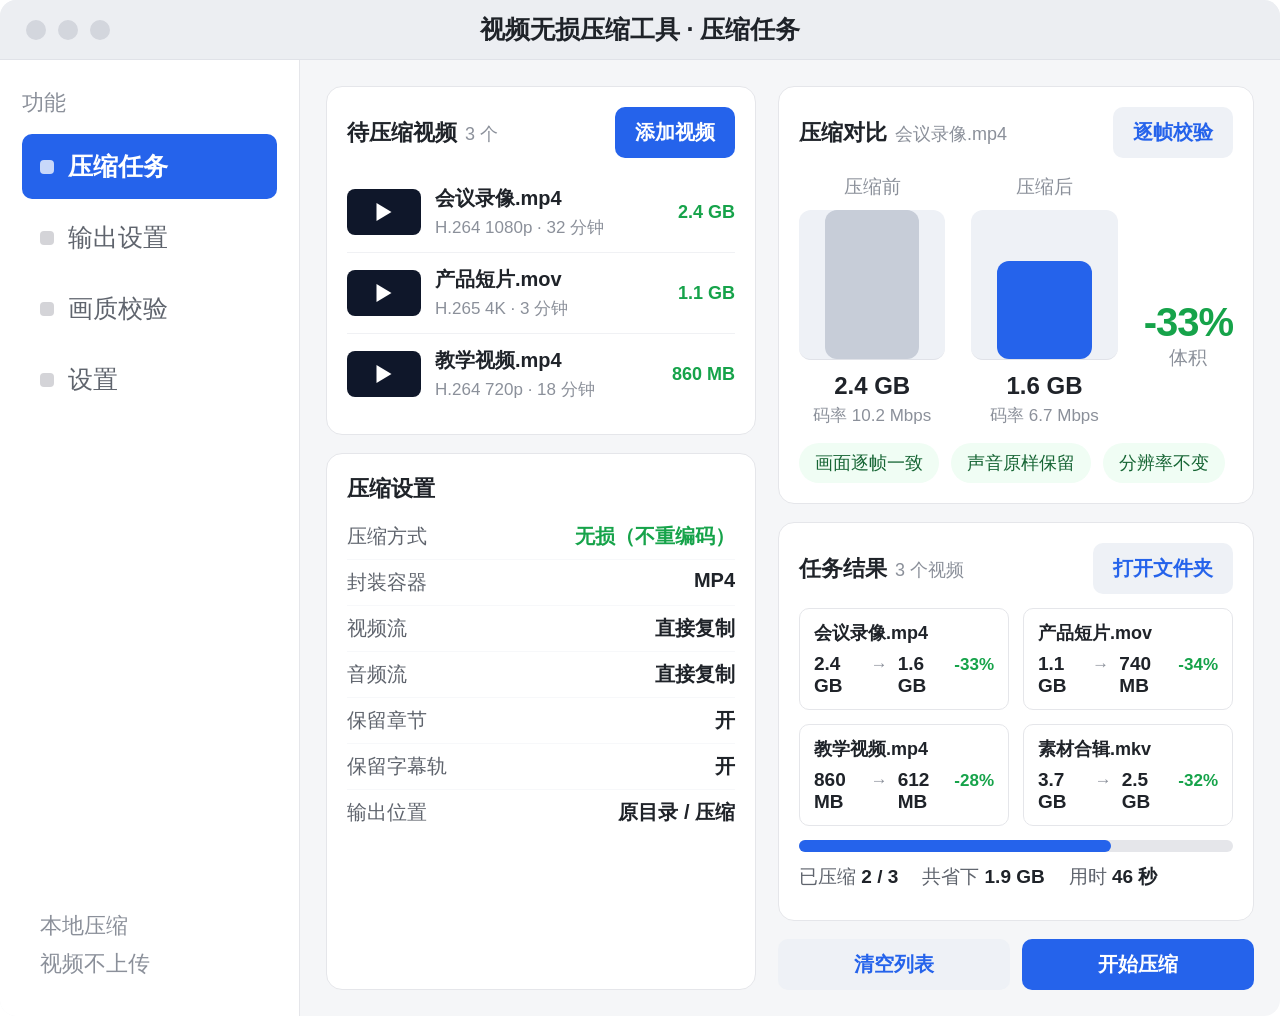Select the 产品短片.mov file name in queue
Image resolution: width=1280 pixels, height=1016 pixels.
point(498,279)
